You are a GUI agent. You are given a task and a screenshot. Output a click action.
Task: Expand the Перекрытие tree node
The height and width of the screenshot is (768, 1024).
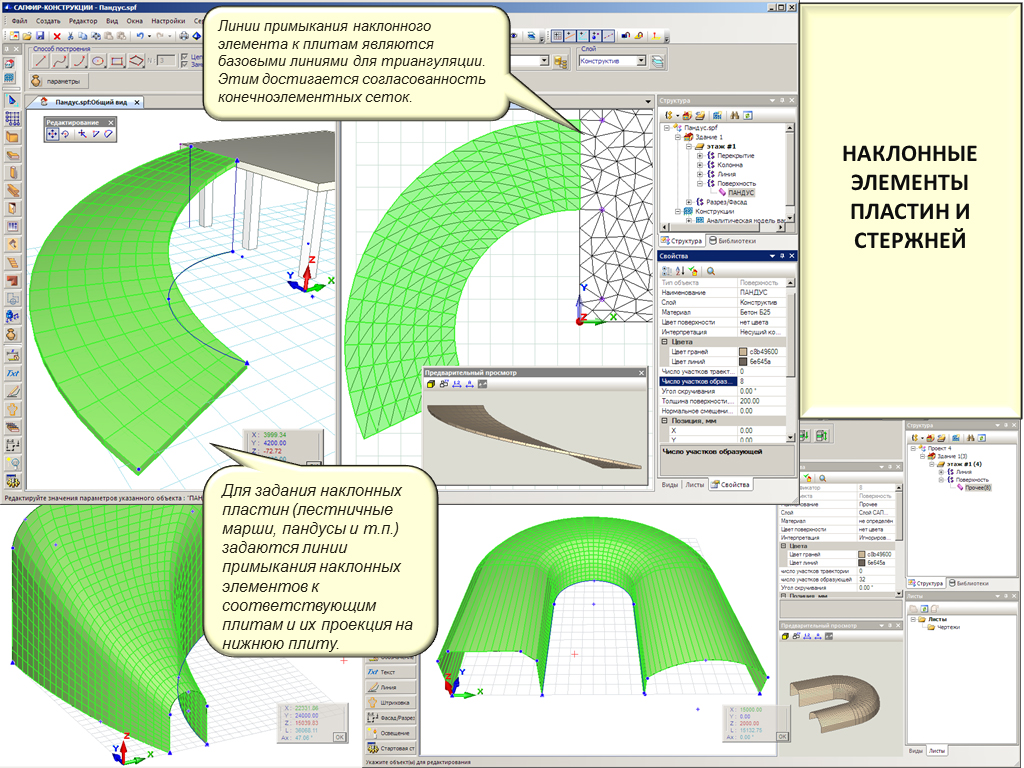[x=700, y=156]
